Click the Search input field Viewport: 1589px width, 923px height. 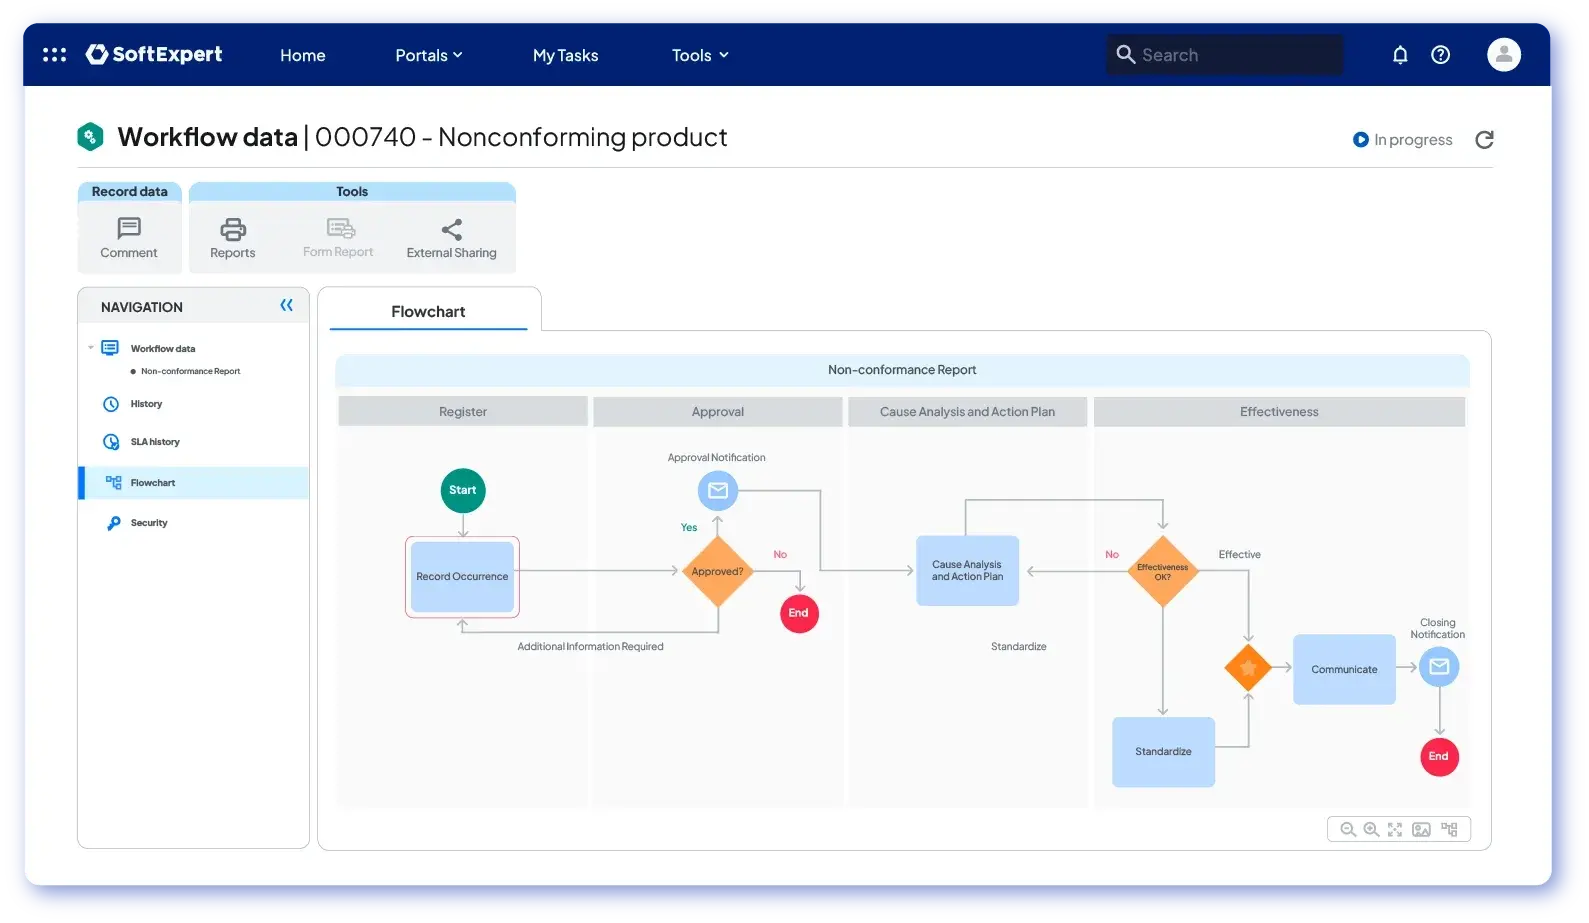click(x=1235, y=55)
